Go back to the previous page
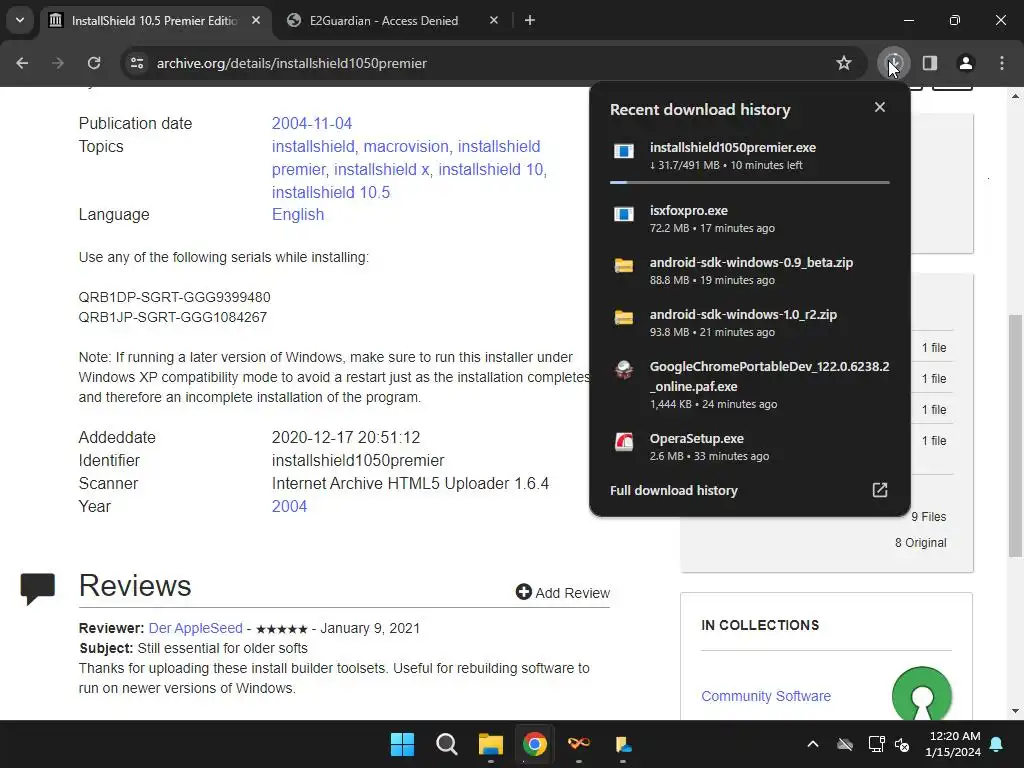Screen dimensions: 1024x768 pyautogui.click(x=22, y=63)
